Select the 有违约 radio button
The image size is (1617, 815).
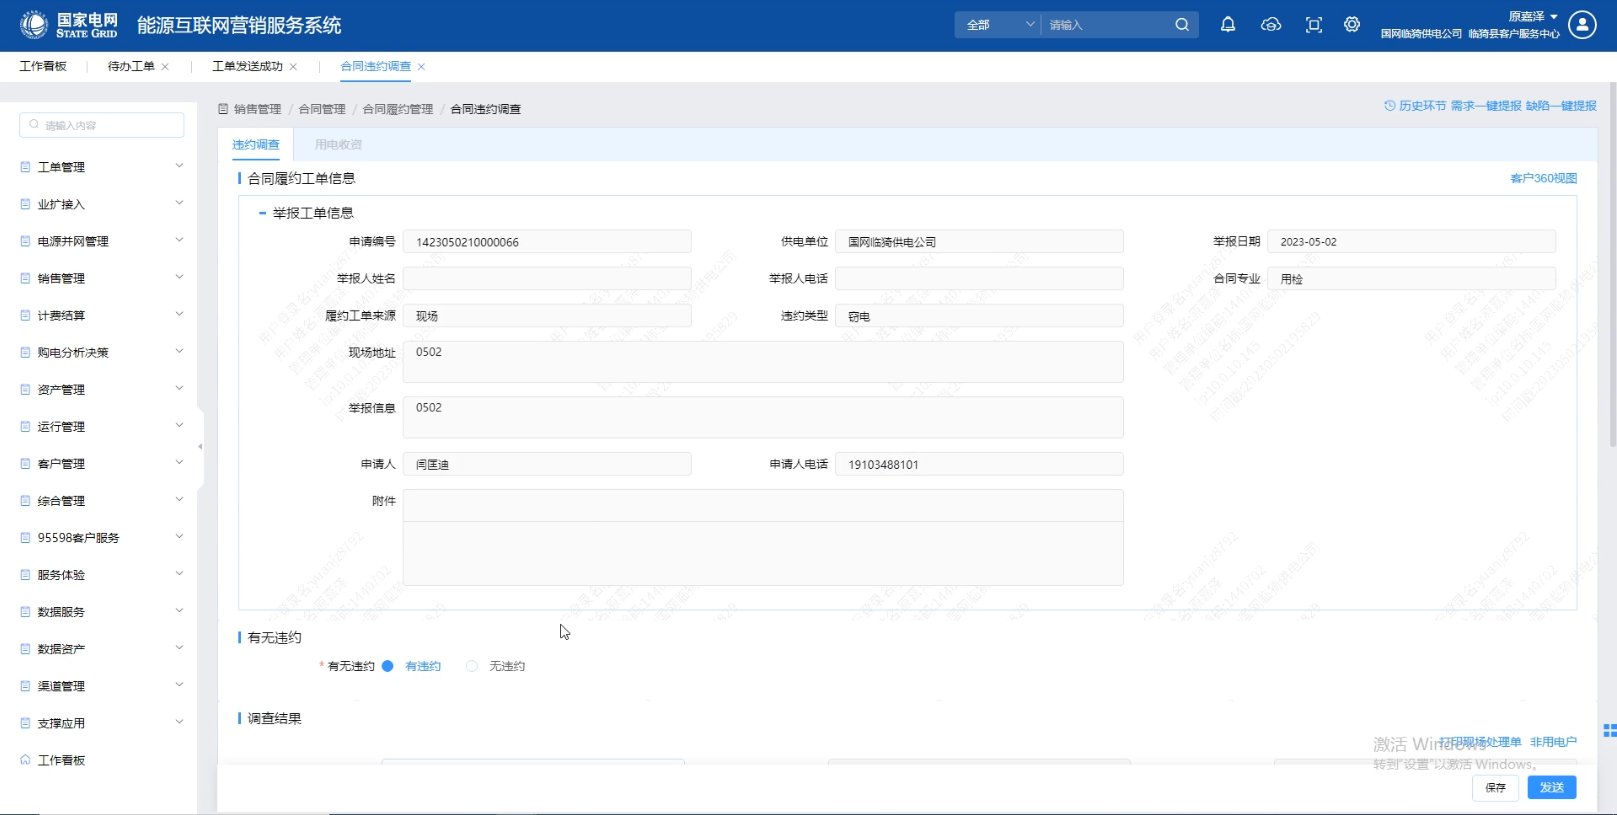[388, 666]
